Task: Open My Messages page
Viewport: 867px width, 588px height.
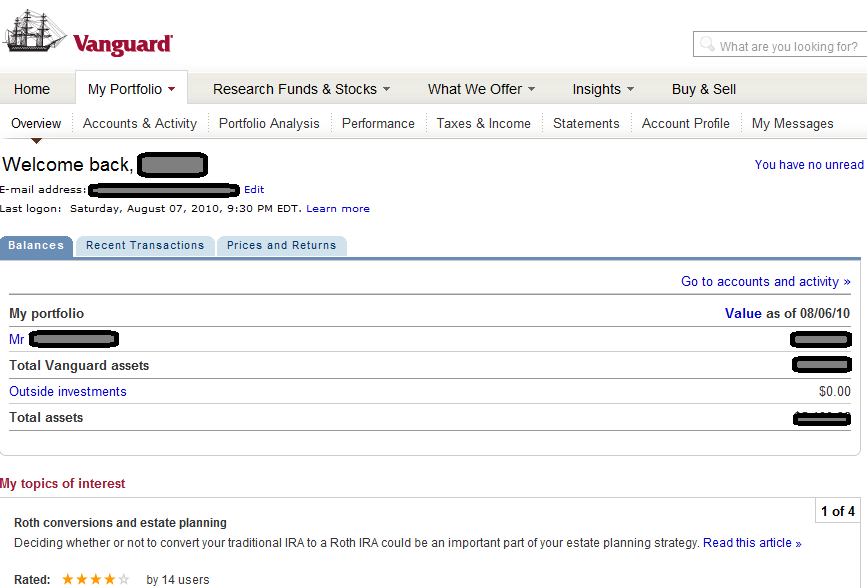Action: [792, 123]
